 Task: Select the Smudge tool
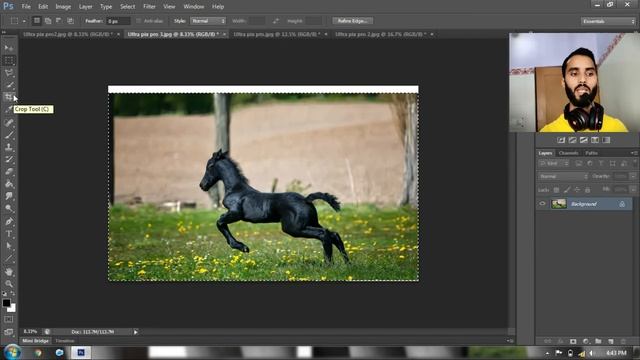[x=9, y=196]
